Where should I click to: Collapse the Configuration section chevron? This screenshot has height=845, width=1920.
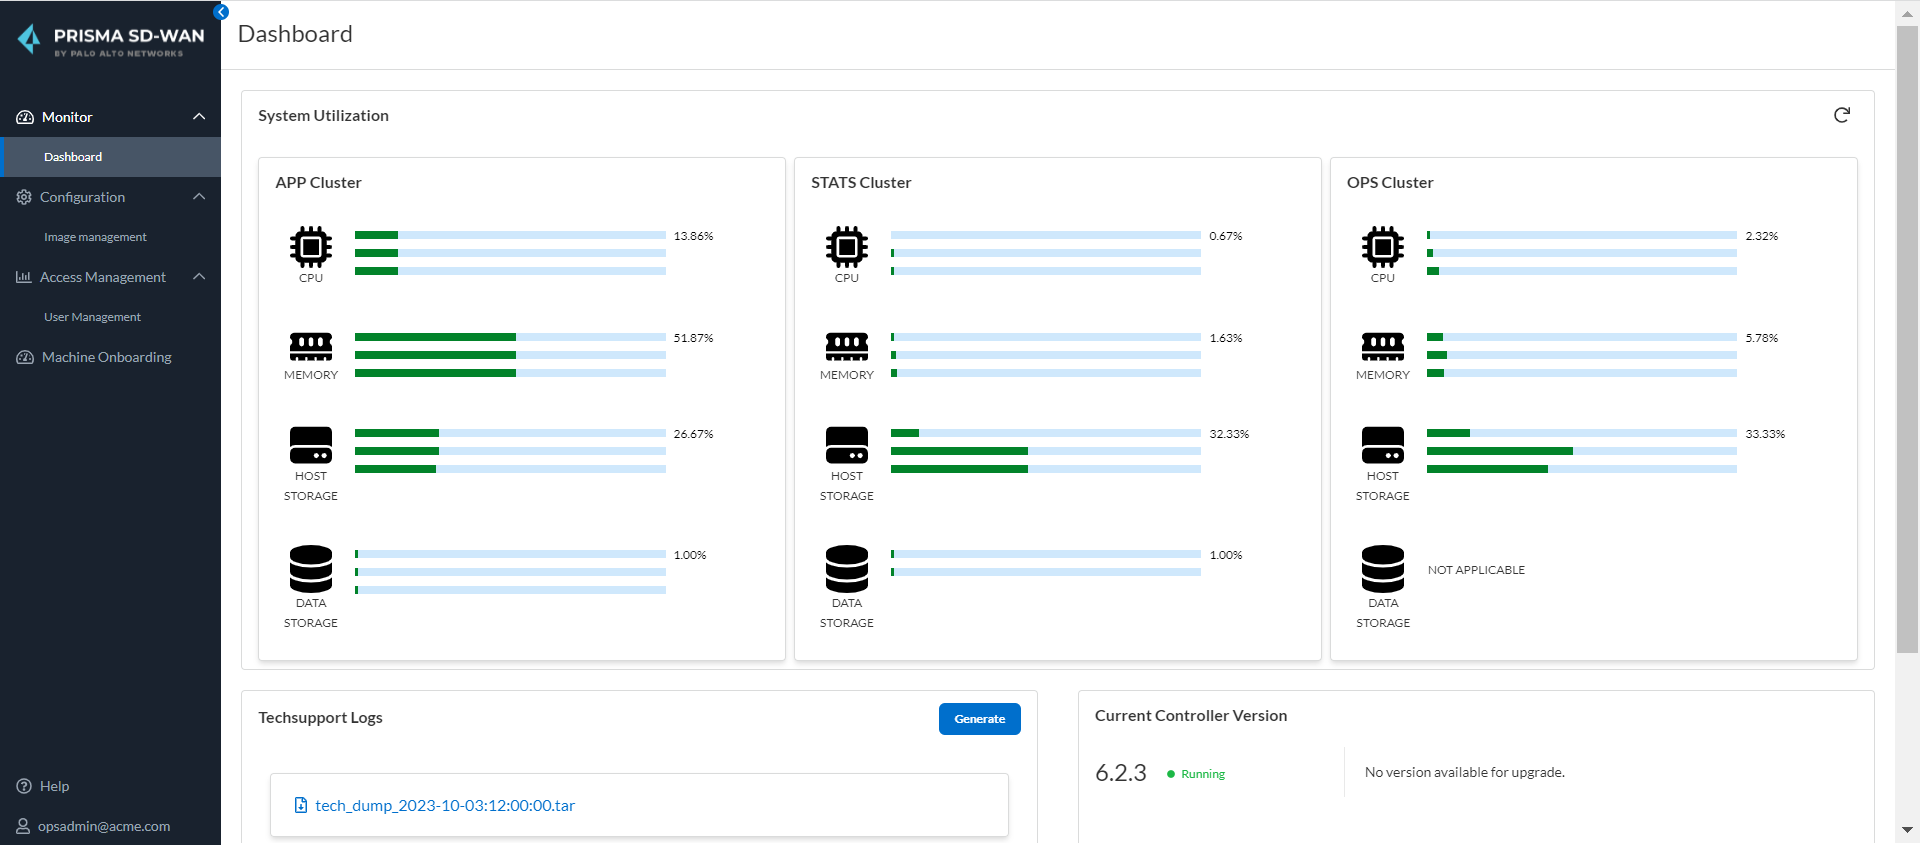coord(199,197)
